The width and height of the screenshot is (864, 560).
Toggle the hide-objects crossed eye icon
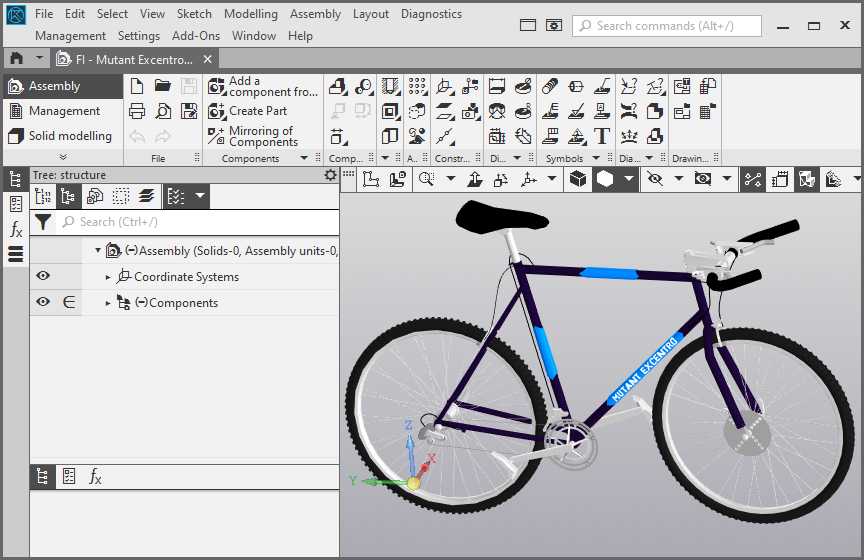tap(655, 179)
